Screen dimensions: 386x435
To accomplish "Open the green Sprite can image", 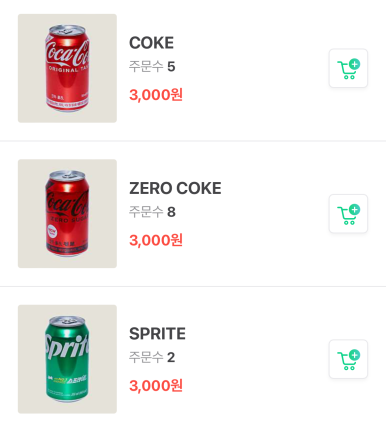I will coord(67,359).
